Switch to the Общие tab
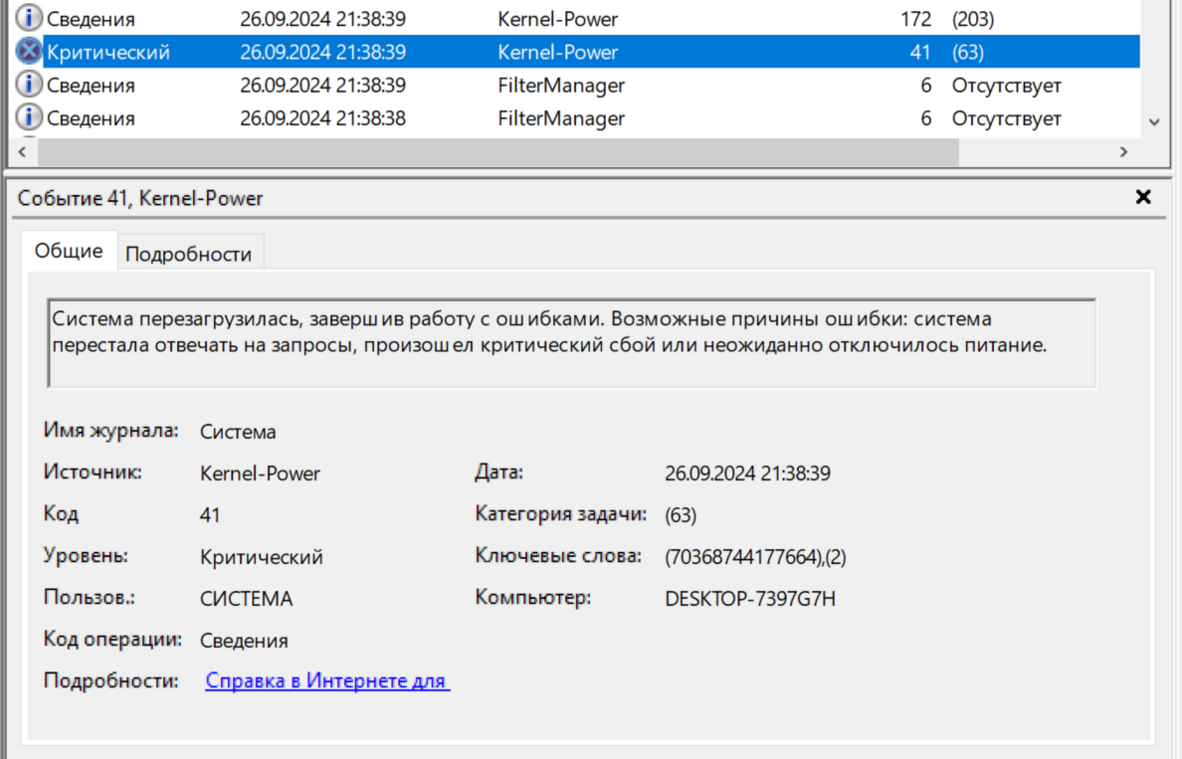Image resolution: width=1182 pixels, height=759 pixels. tap(68, 251)
